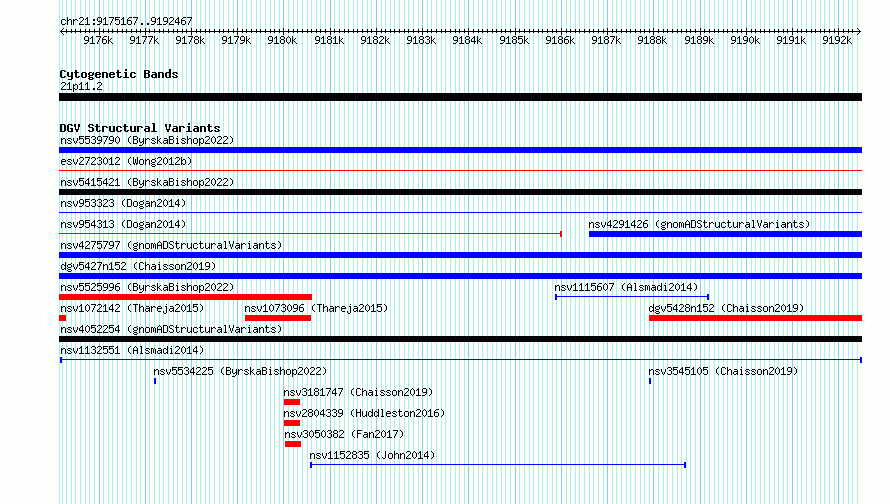
Task: Click ruler position 9178k
Action: (x=190, y=40)
